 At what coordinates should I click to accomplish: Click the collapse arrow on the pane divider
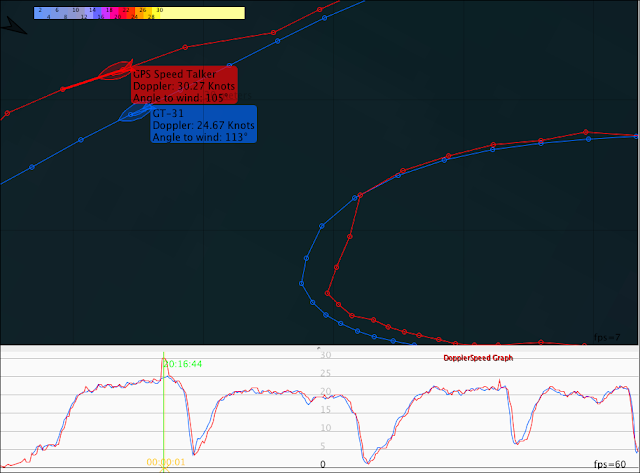[319, 348]
